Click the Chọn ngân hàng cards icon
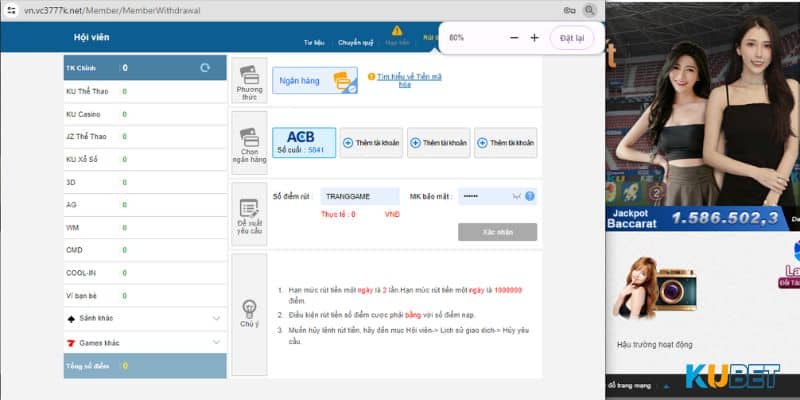Viewport: 800px width, 400px height. click(x=249, y=137)
